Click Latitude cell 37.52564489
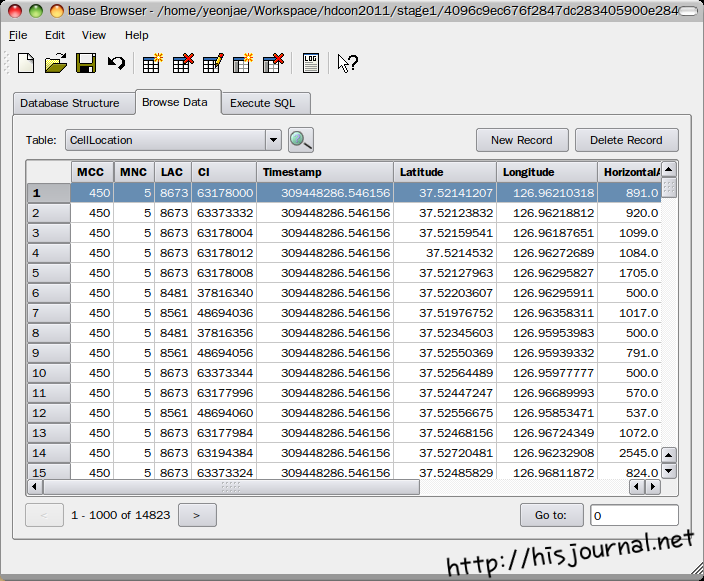The width and height of the screenshot is (704, 581). click(445, 373)
